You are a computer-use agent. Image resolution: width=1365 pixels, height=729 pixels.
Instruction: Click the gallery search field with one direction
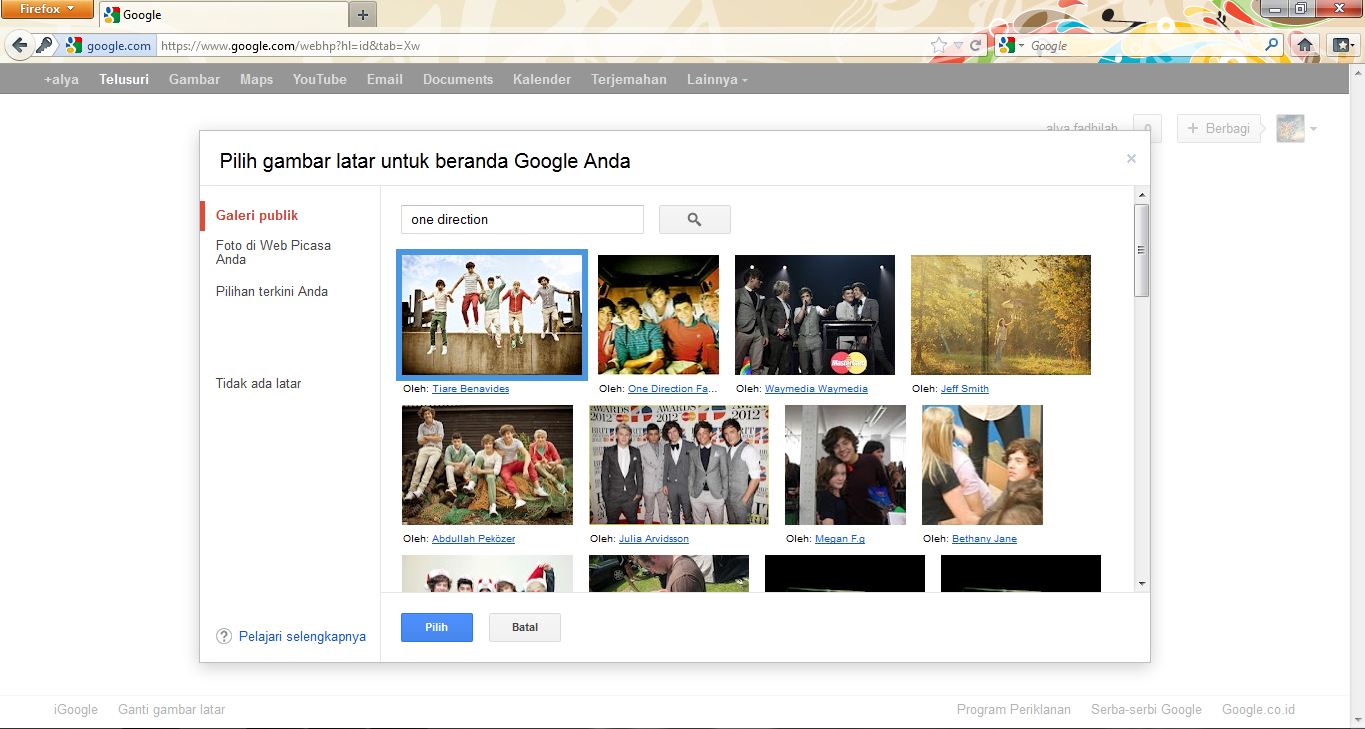(x=522, y=219)
